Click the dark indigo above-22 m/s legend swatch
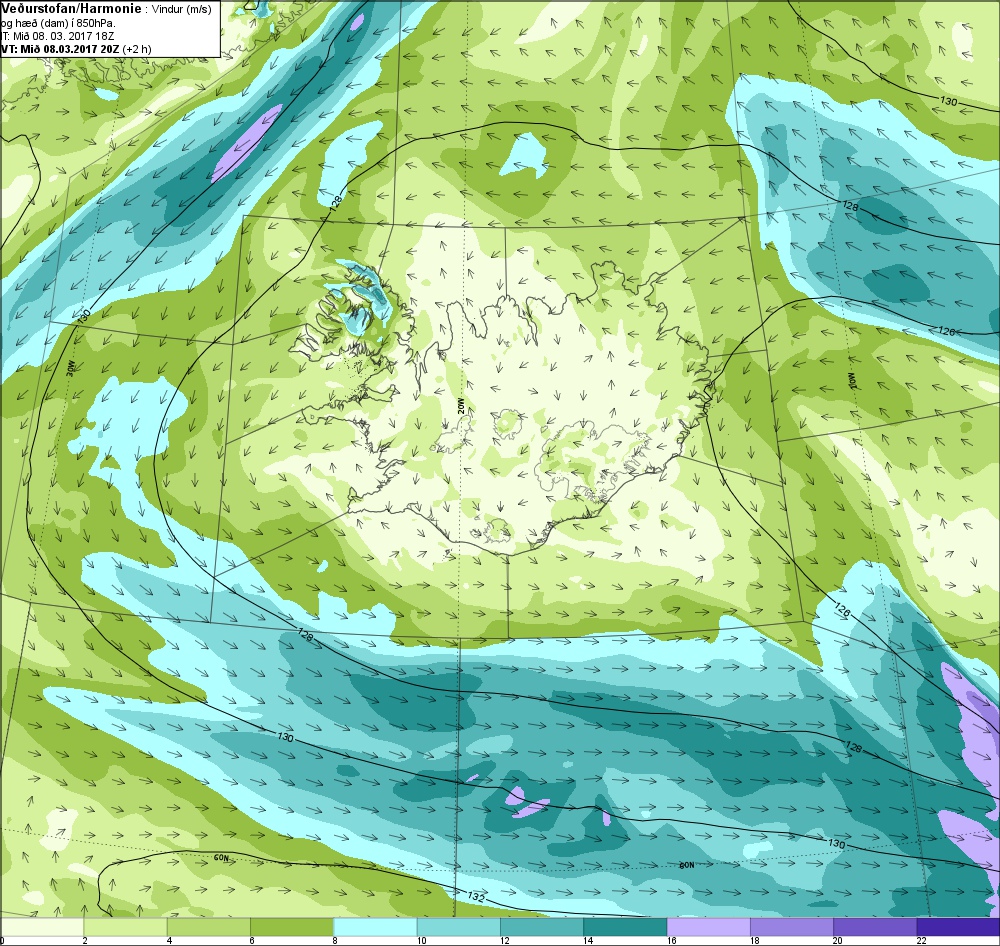The width and height of the screenshot is (1000, 946). pyautogui.click(x=958, y=926)
